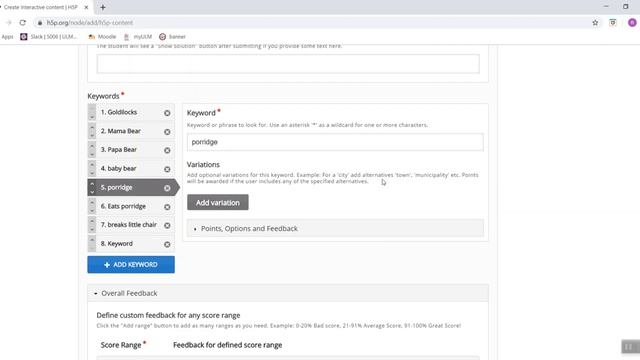Move Papa Bear keyword up with arrow
Screen dimensions: 640x360
(x=92, y=146)
